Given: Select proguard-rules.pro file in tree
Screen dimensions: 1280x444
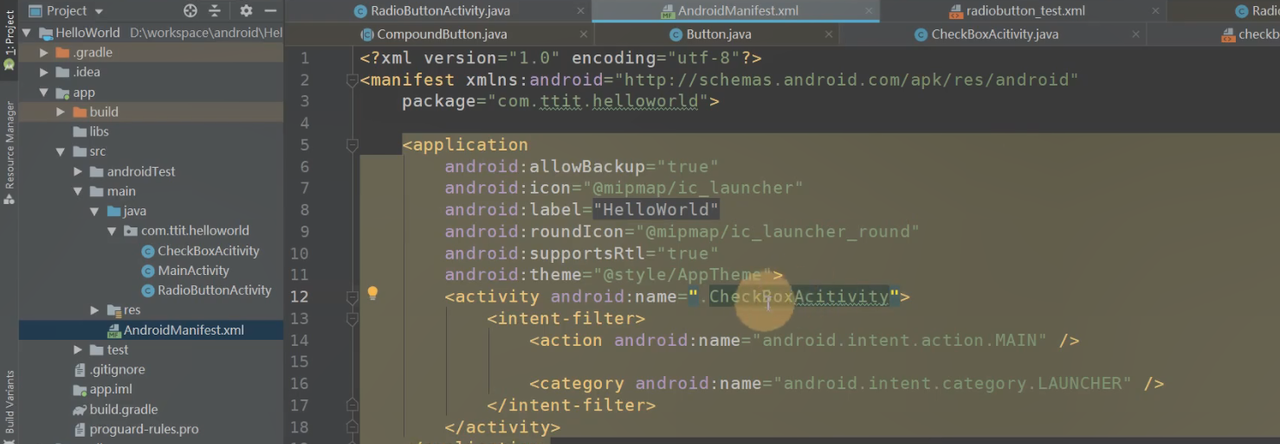Looking at the screenshot, I should (144, 429).
